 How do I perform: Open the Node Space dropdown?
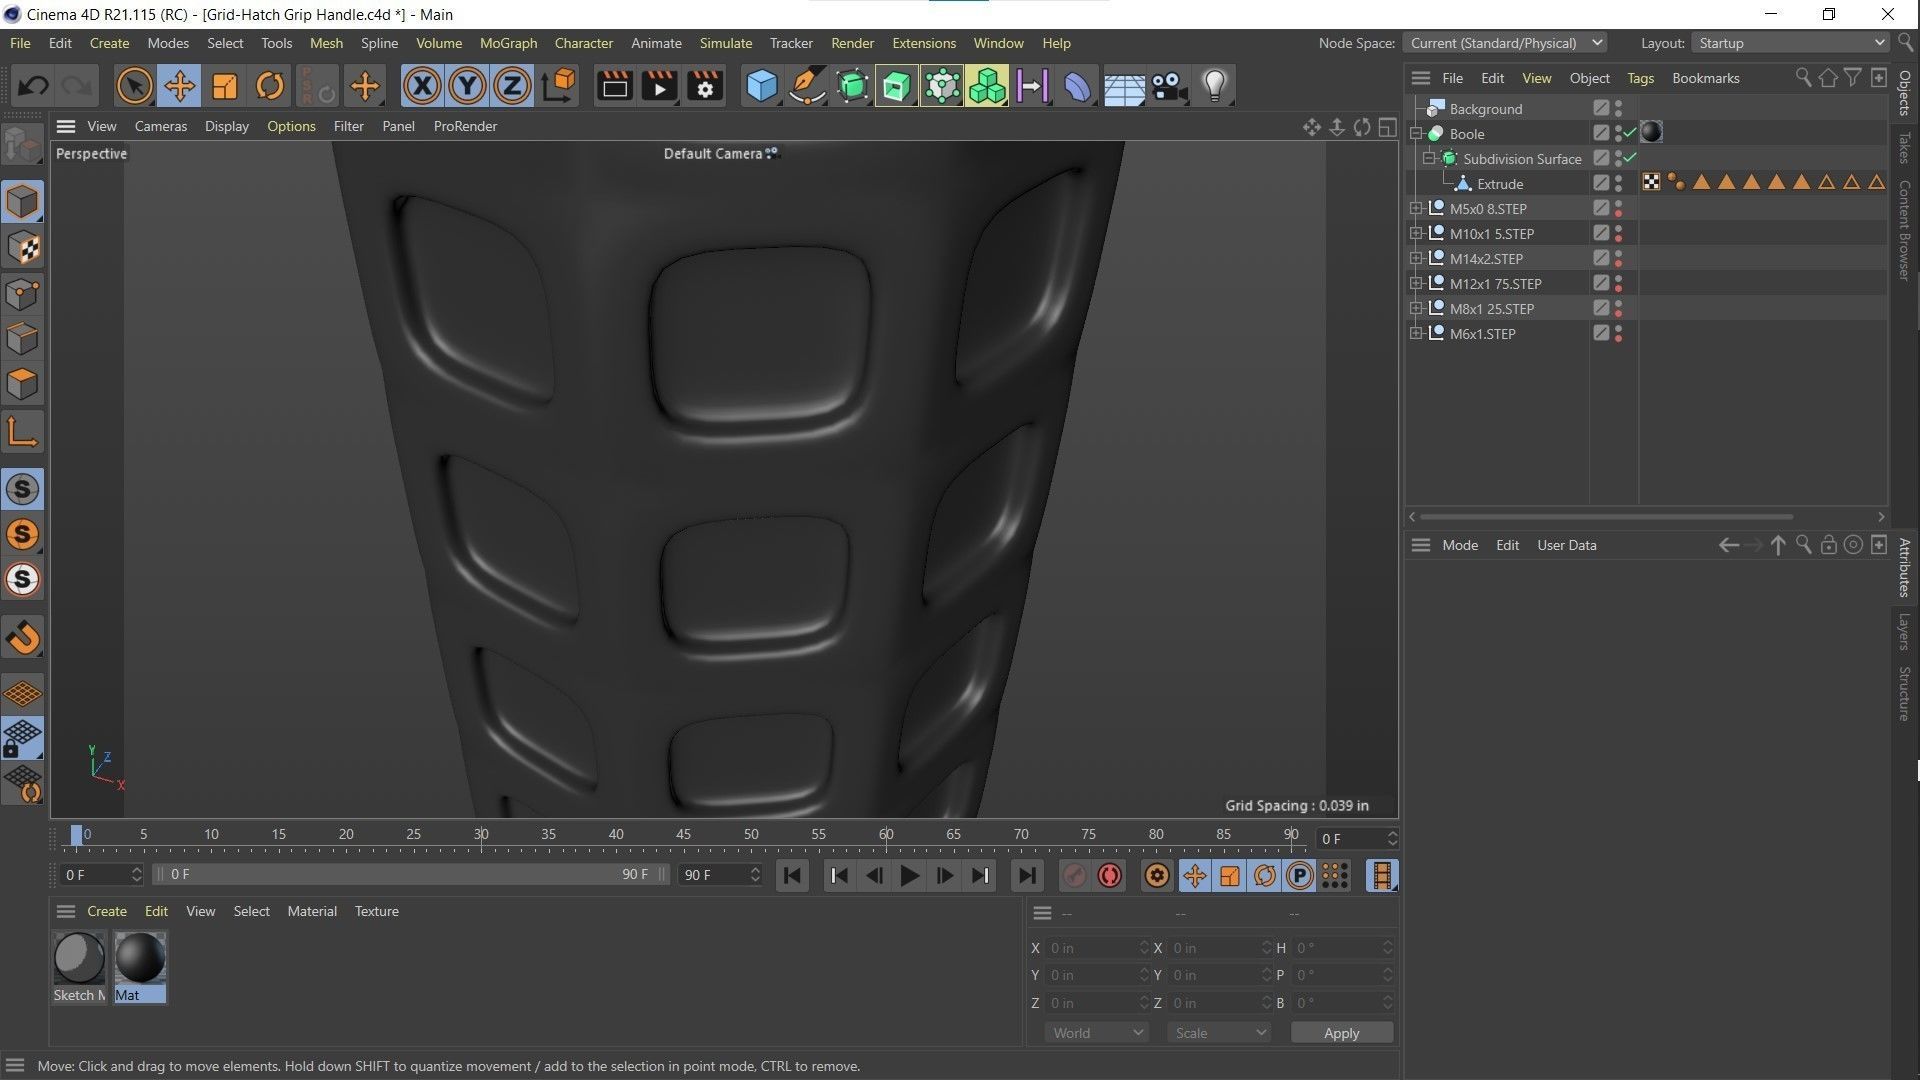pos(1505,43)
